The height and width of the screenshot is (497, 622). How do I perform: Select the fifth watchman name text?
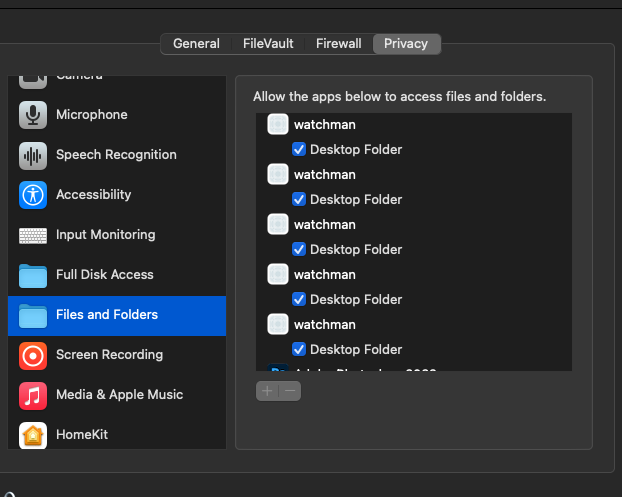click(x=324, y=324)
